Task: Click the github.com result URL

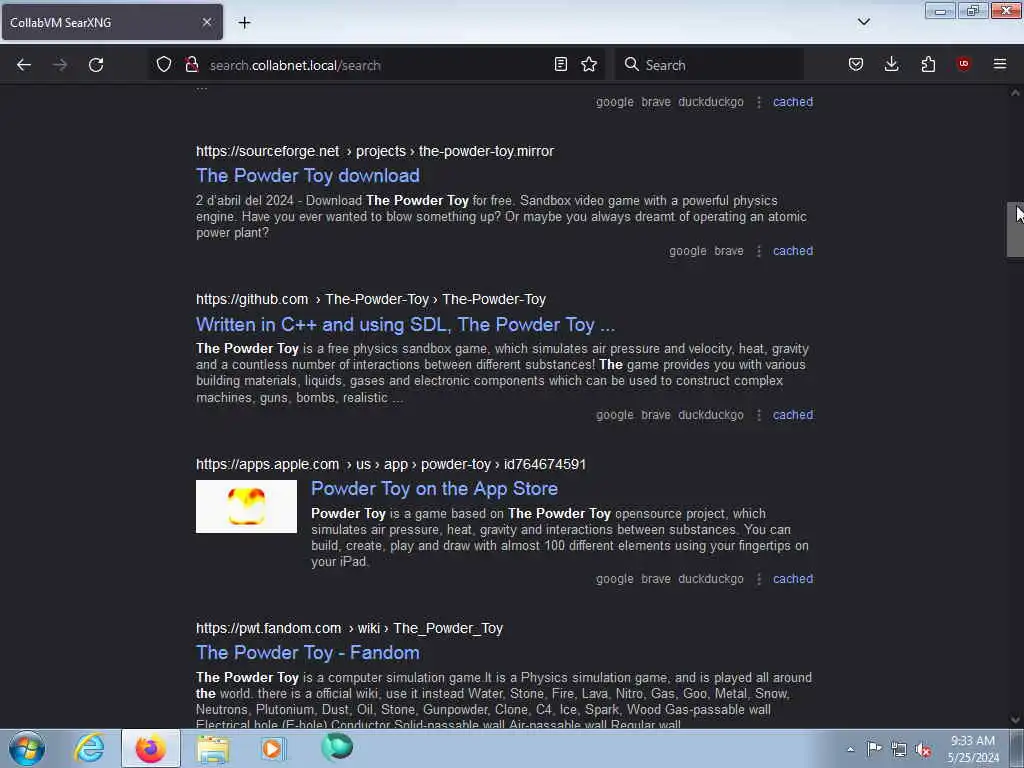Action: (x=371, y=300)
